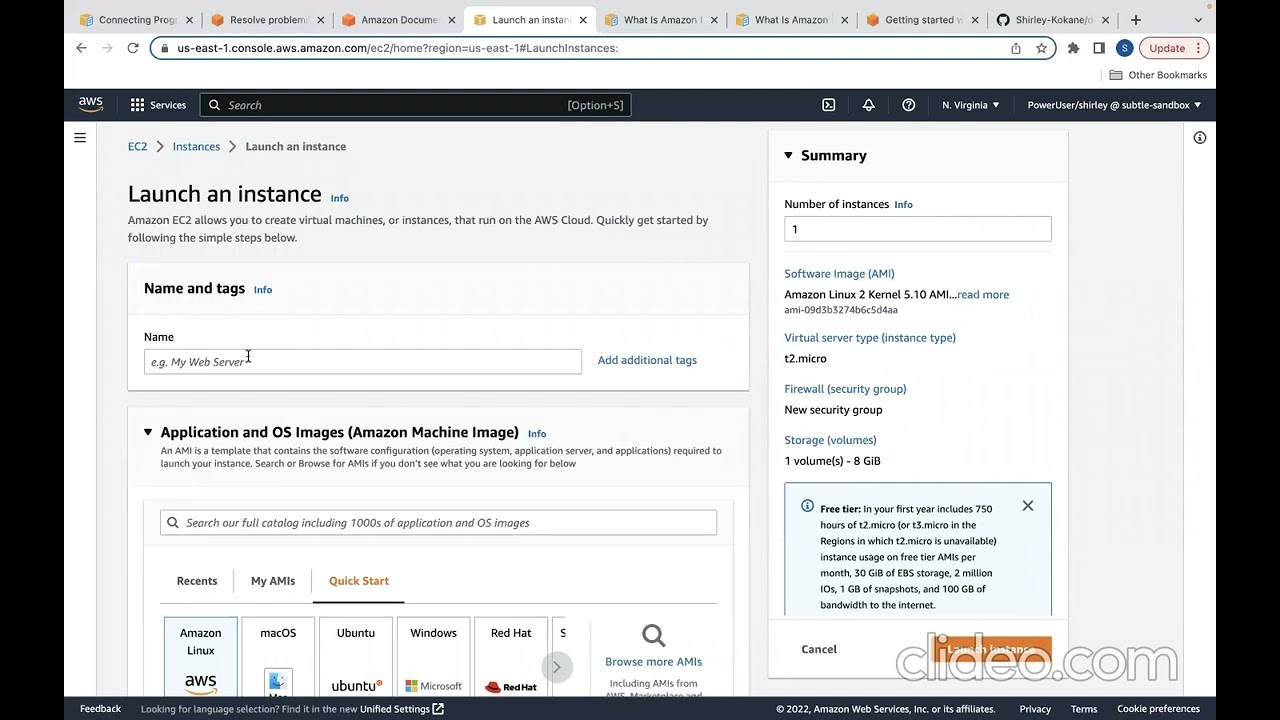Click the Name input field
1280x720 pixels.
click(363, 362)
